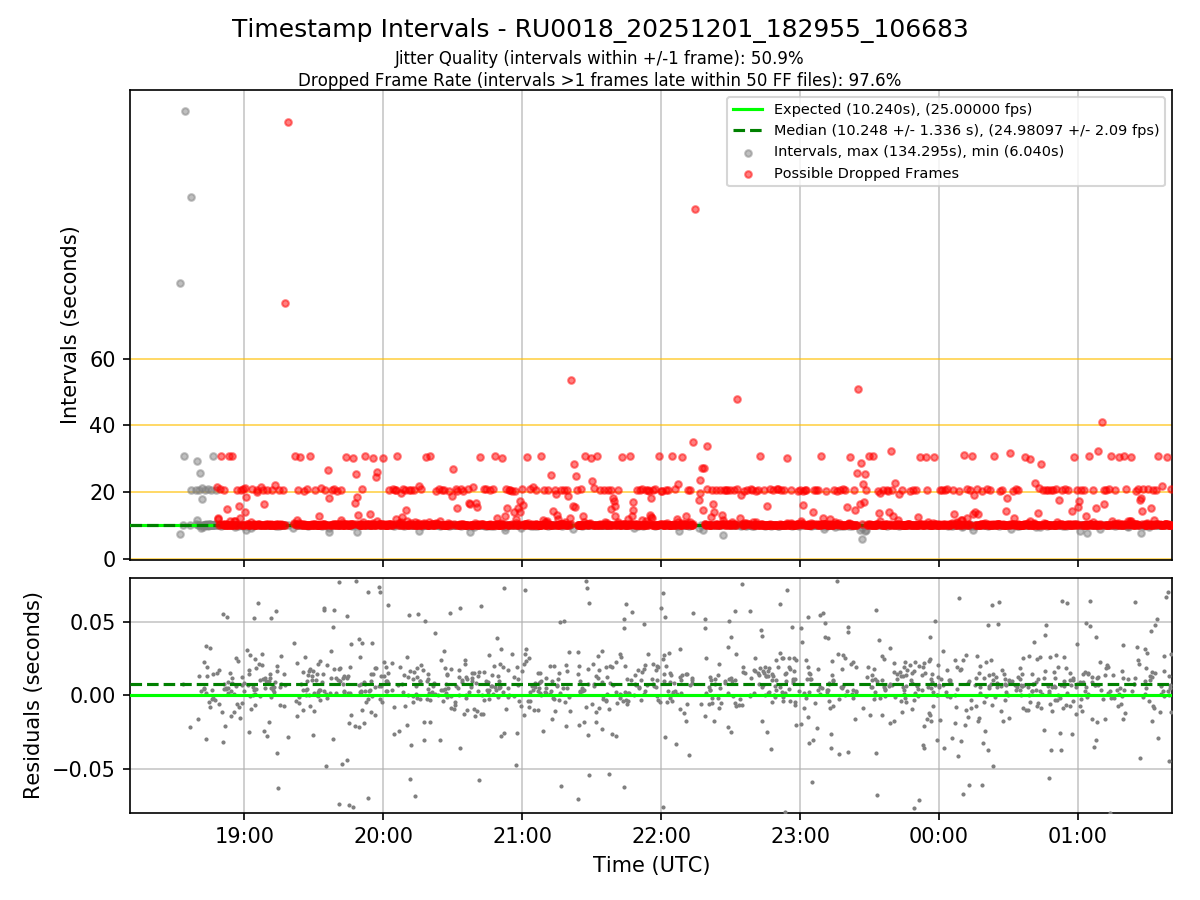1200x900 pixels.
Task: Click the red Possible Dropped Frames legend marker
Action: (749, 173)
